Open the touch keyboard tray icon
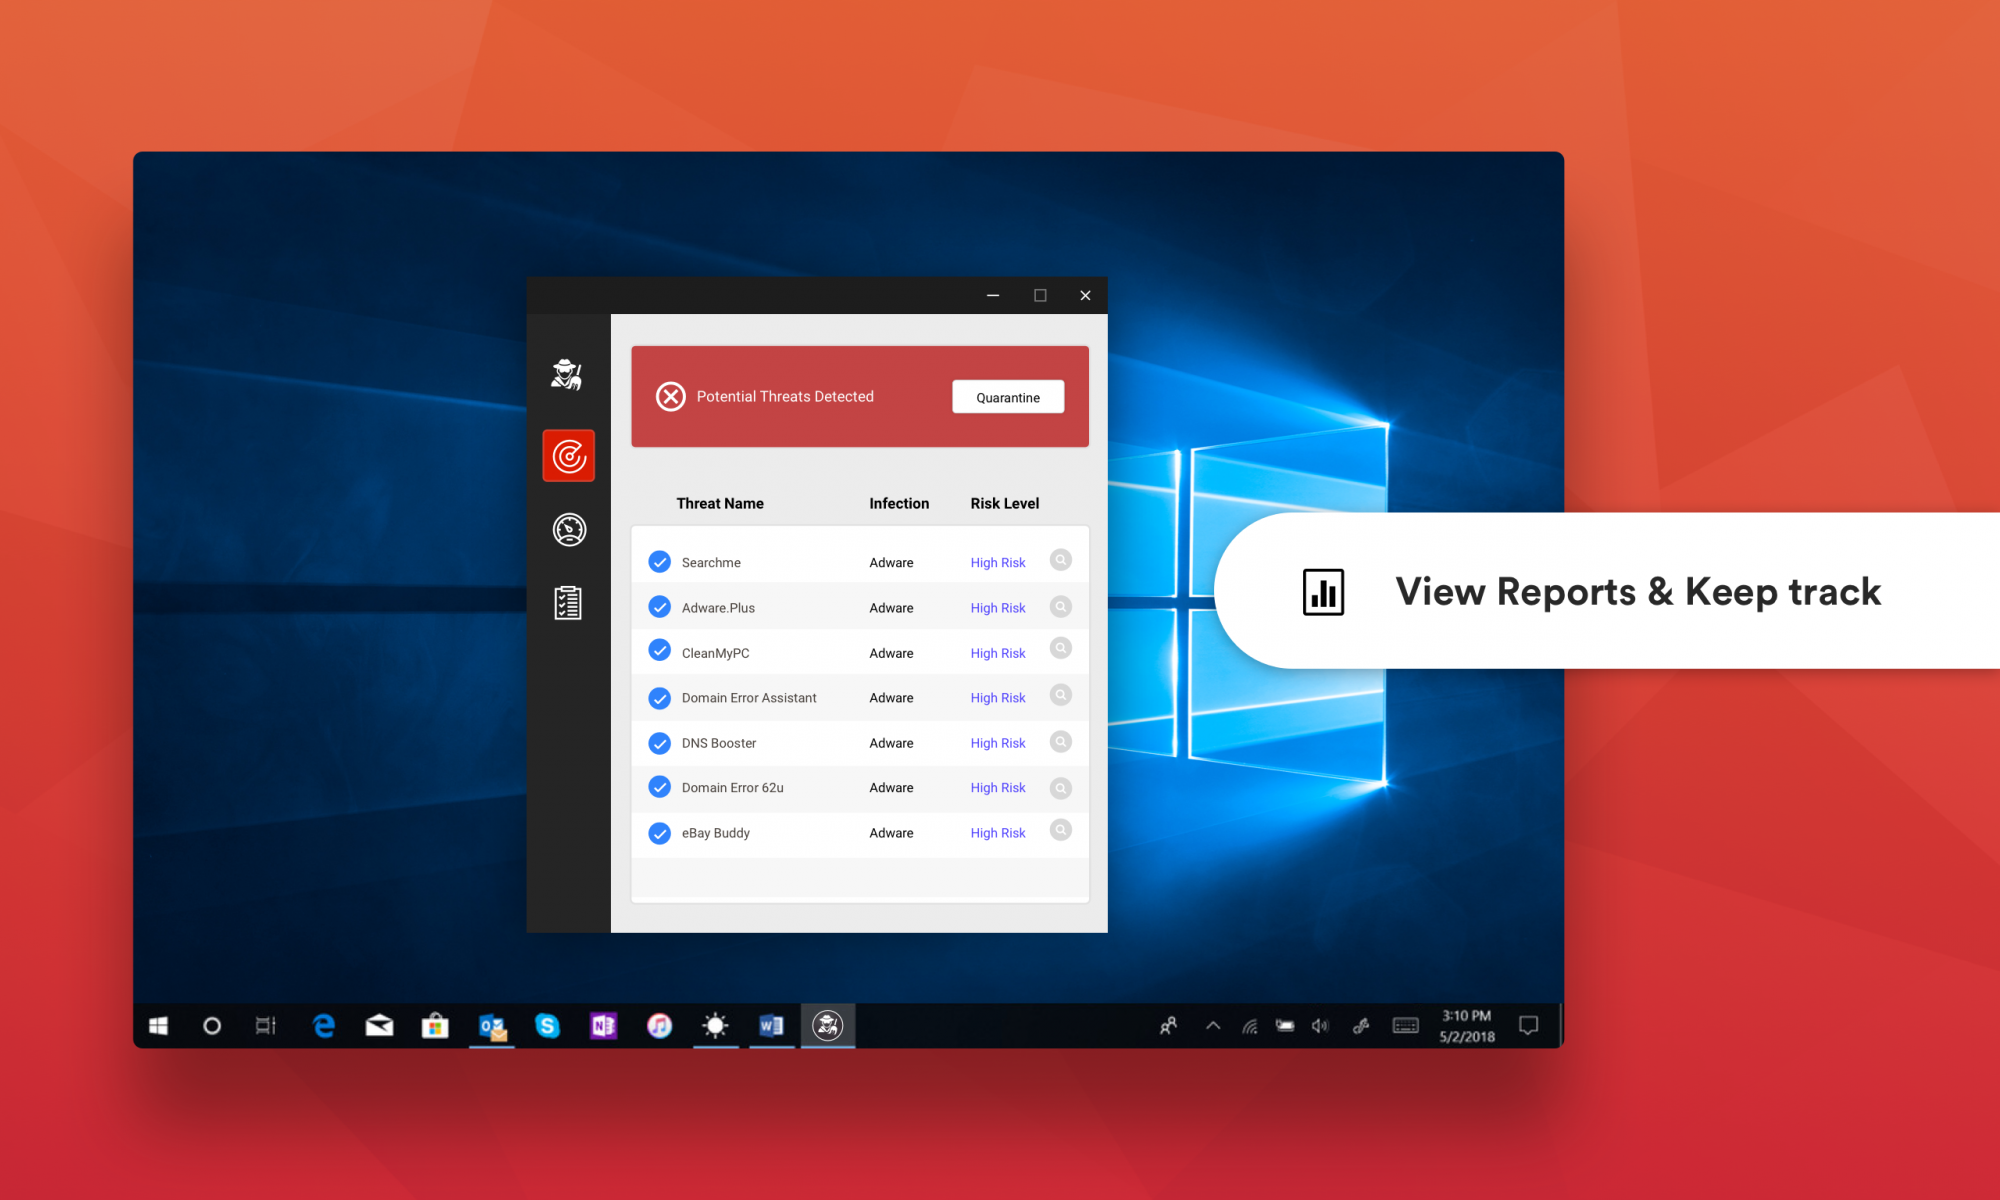The width and height of the screenshot is (2000, 1200). click(x=1406, y=1026)
